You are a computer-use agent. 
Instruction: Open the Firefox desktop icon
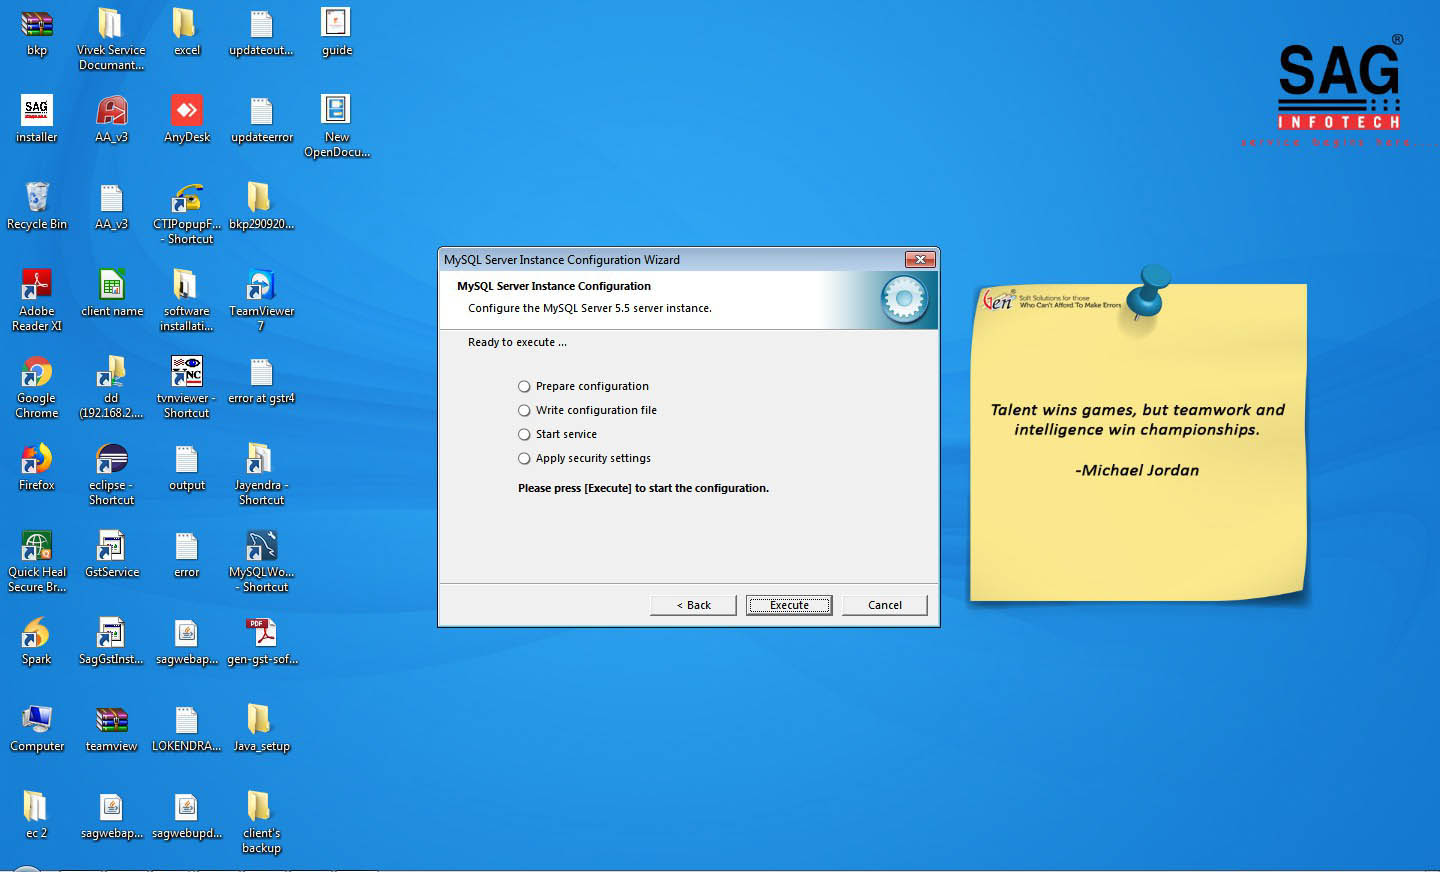tap(37, 460)
